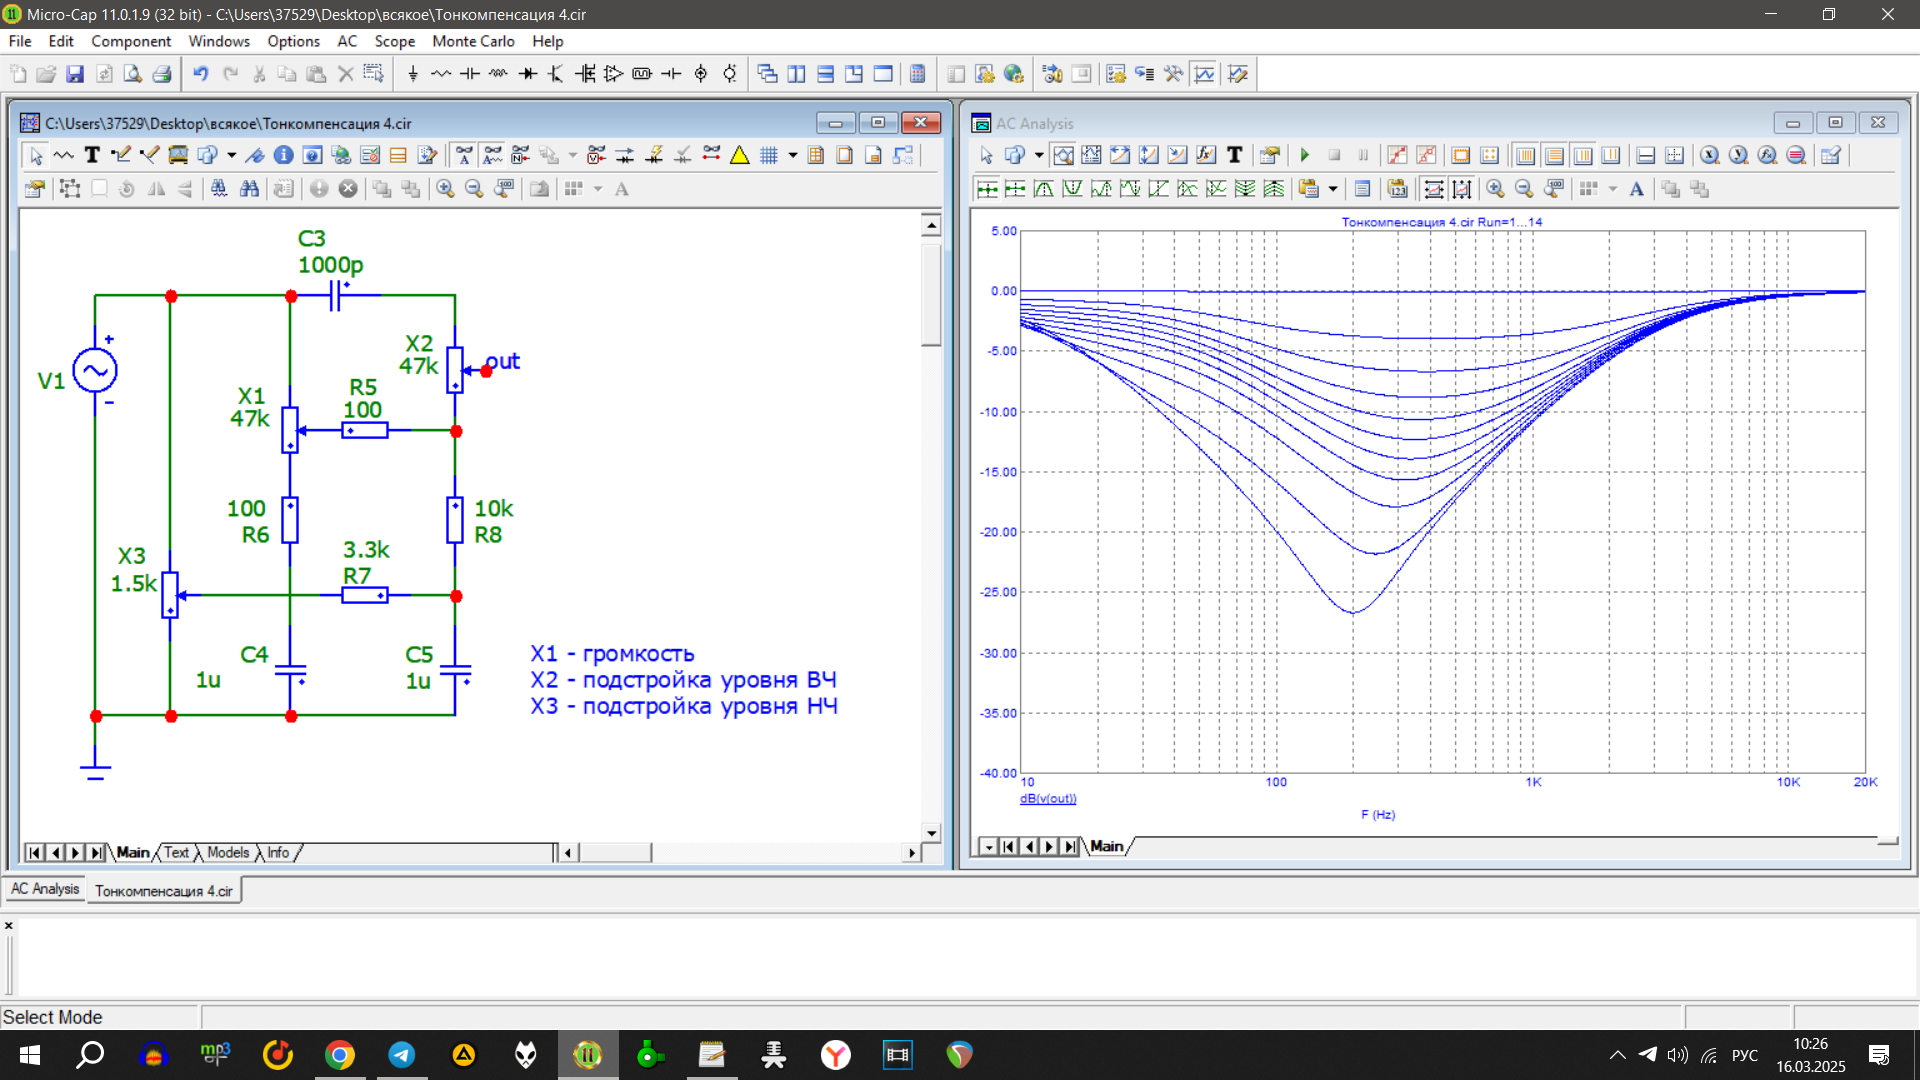Viewport: 1920px width, 1080px height.
Task: Open the schematic Info mode icon
Action: [x=283, y=155]
